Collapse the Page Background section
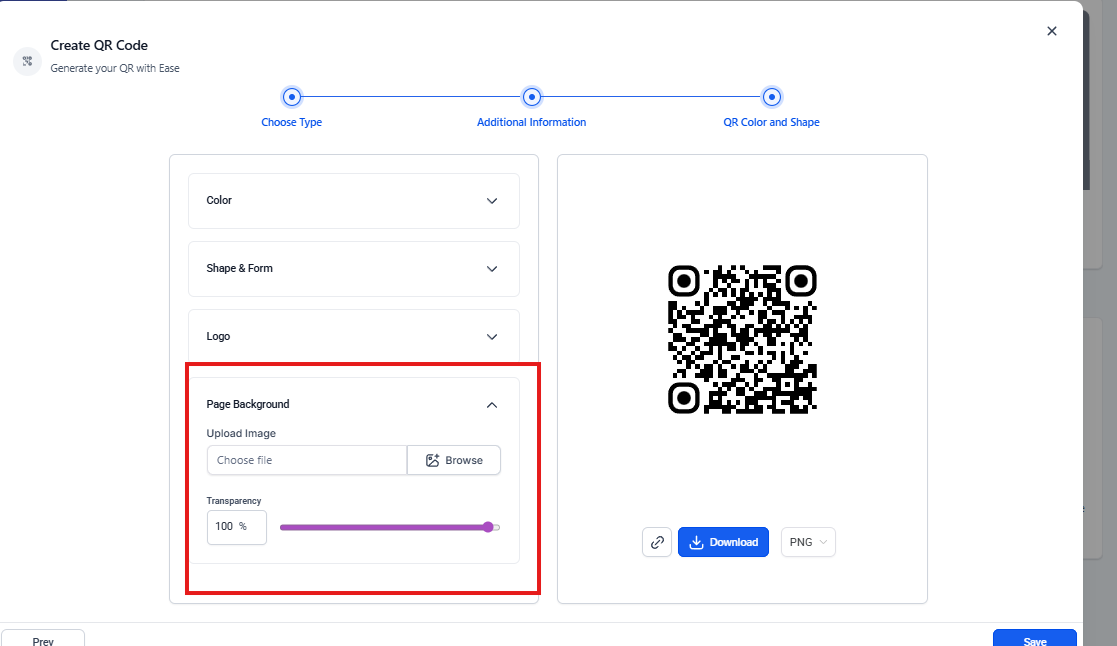Image resolution: width=1117 pixels, height=646 pixels. coord(491,405)
